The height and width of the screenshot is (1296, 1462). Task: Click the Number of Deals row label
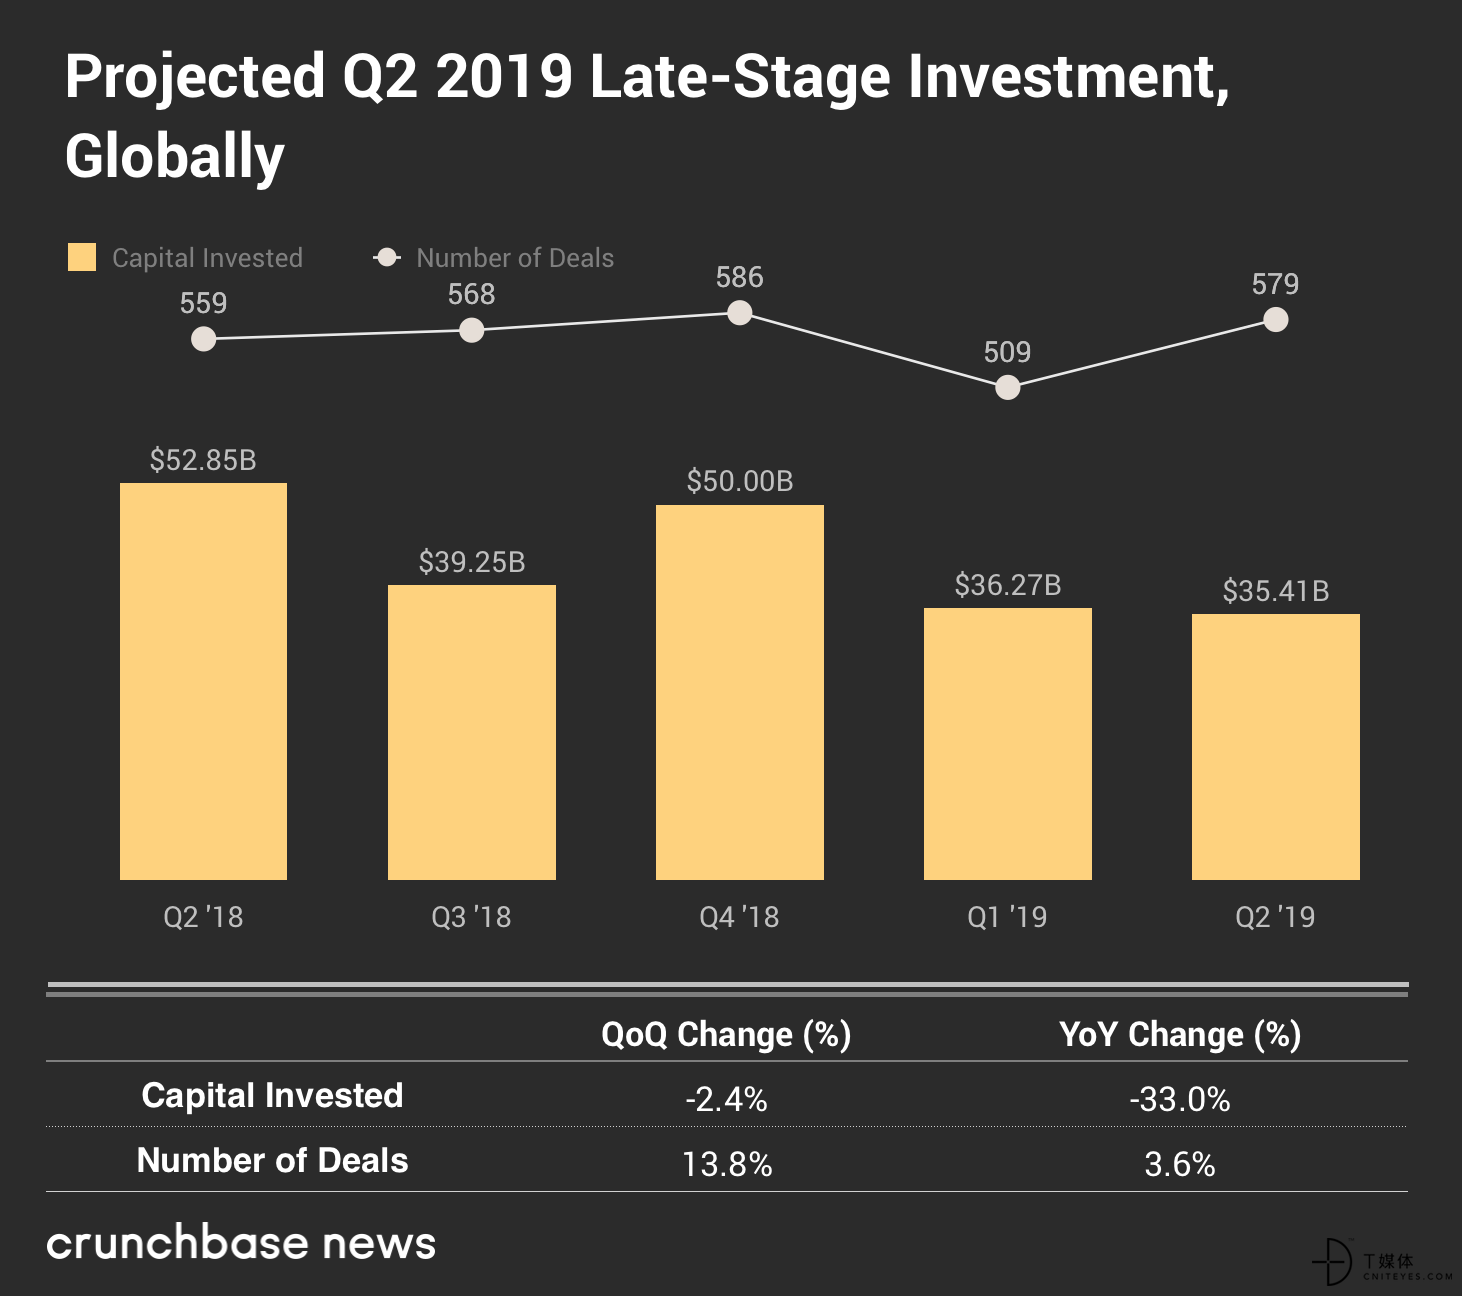pos(272,1160)
